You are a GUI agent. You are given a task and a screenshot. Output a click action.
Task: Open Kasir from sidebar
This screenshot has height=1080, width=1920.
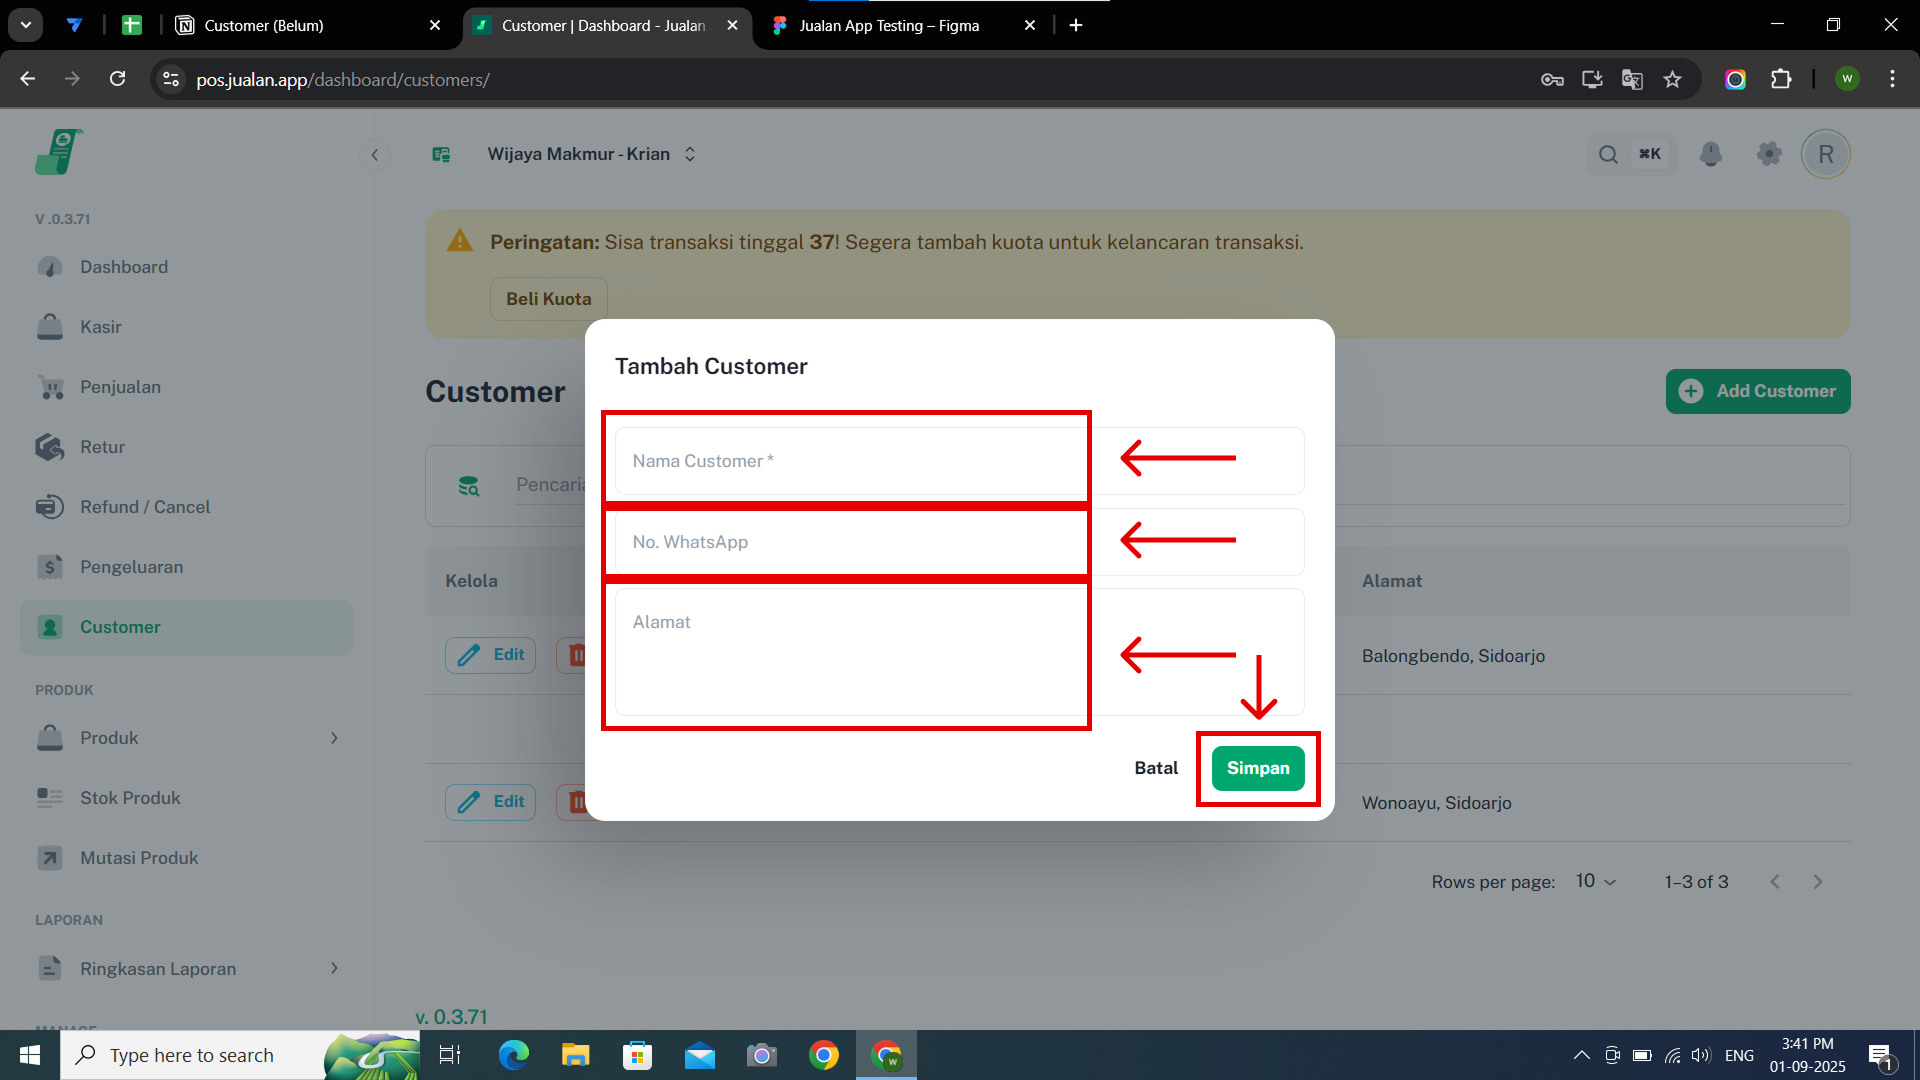[100, 327]
